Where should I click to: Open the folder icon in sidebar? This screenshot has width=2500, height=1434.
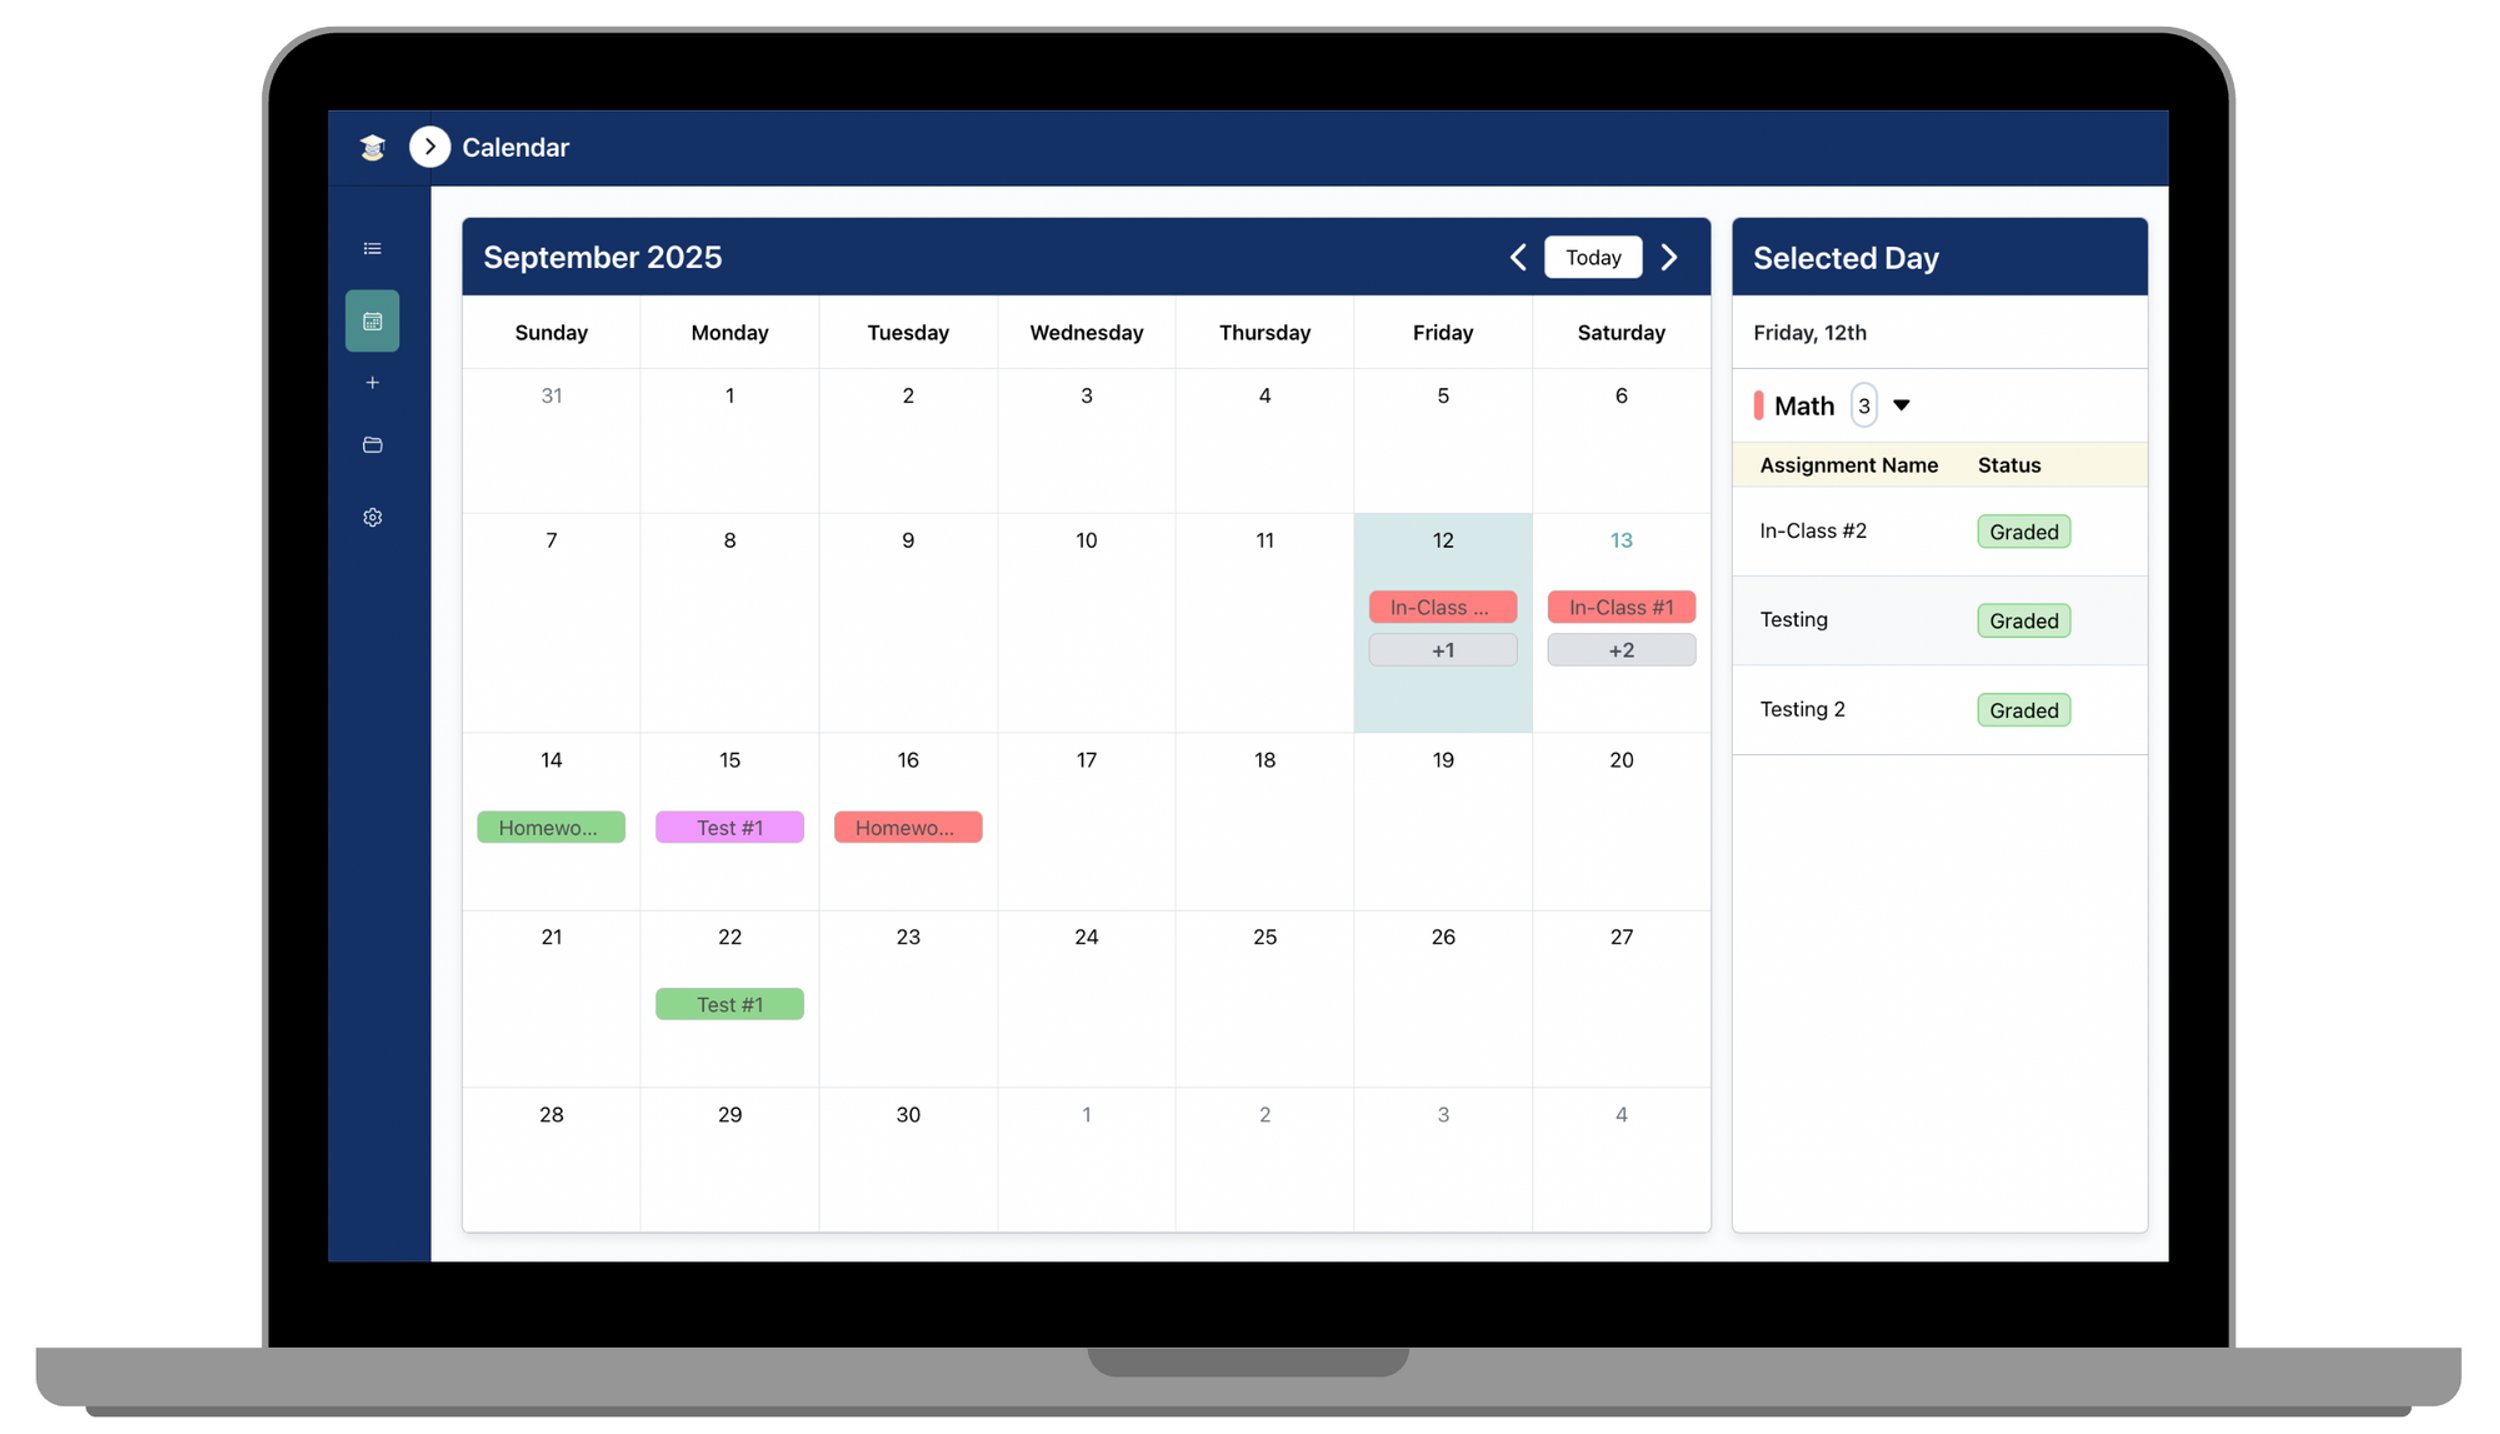point(372,445)
